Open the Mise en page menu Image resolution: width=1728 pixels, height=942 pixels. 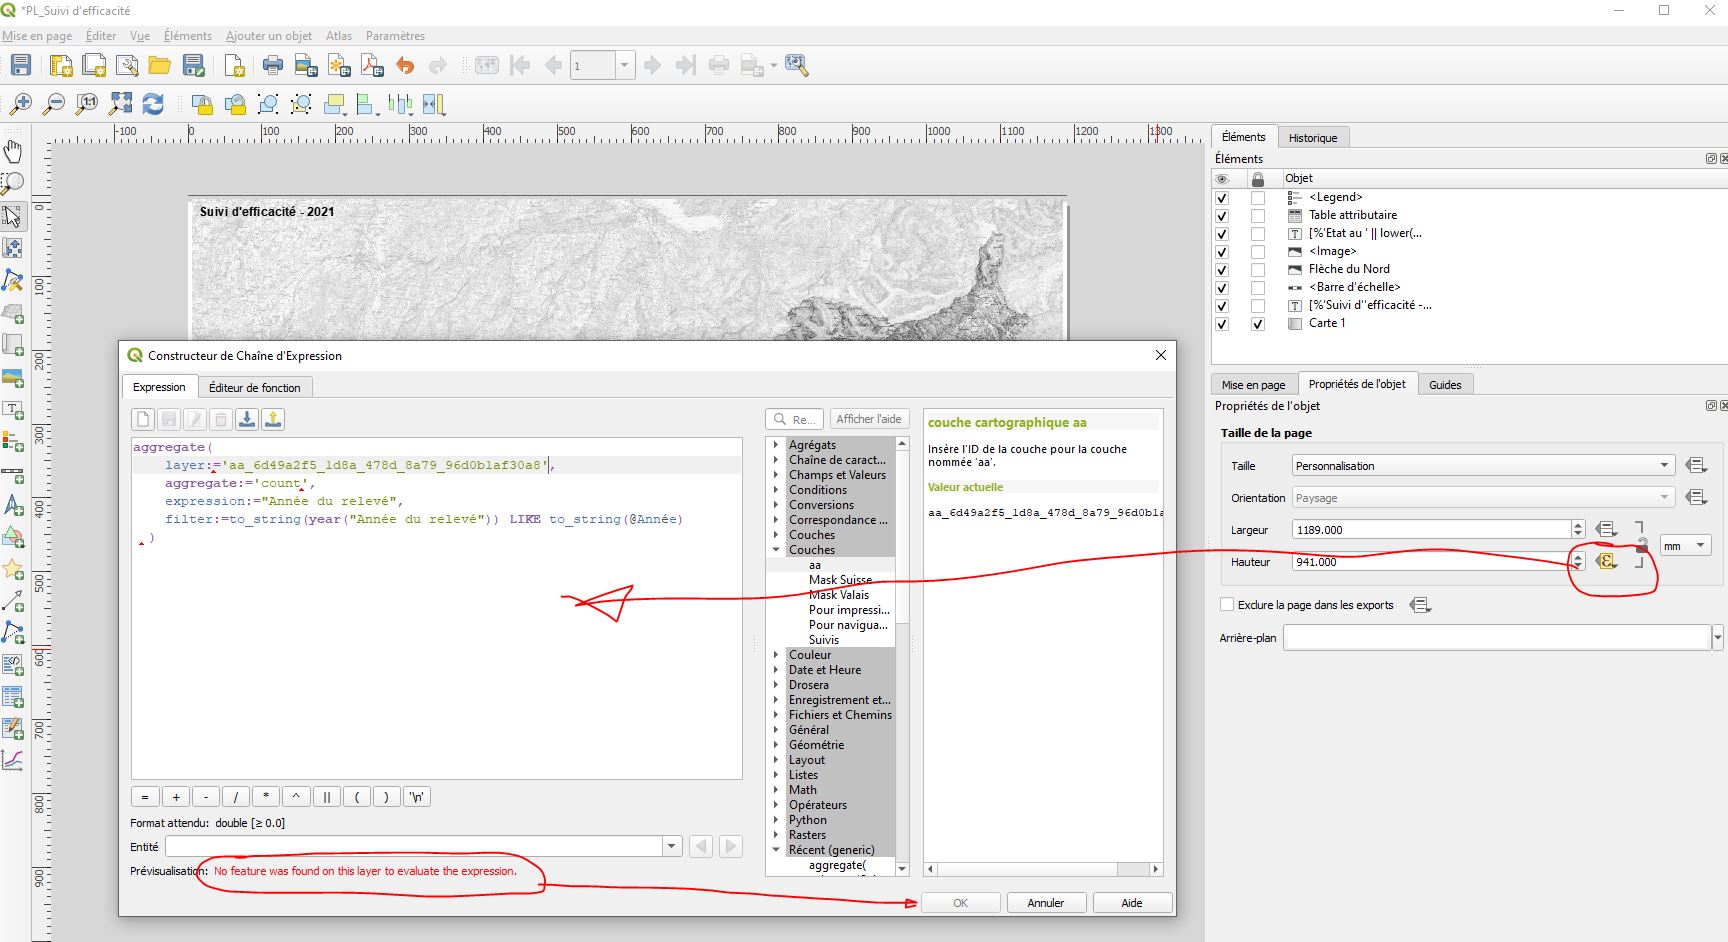(37, 36)
